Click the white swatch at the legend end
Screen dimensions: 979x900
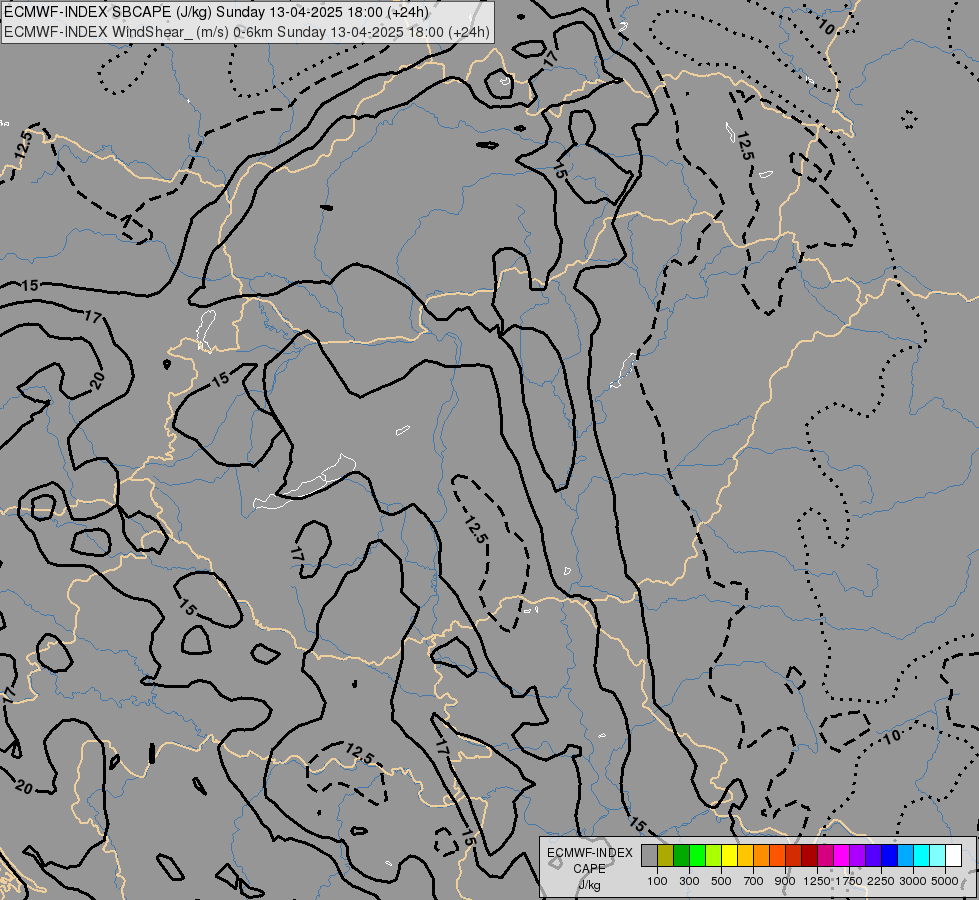tap(953, 855)
